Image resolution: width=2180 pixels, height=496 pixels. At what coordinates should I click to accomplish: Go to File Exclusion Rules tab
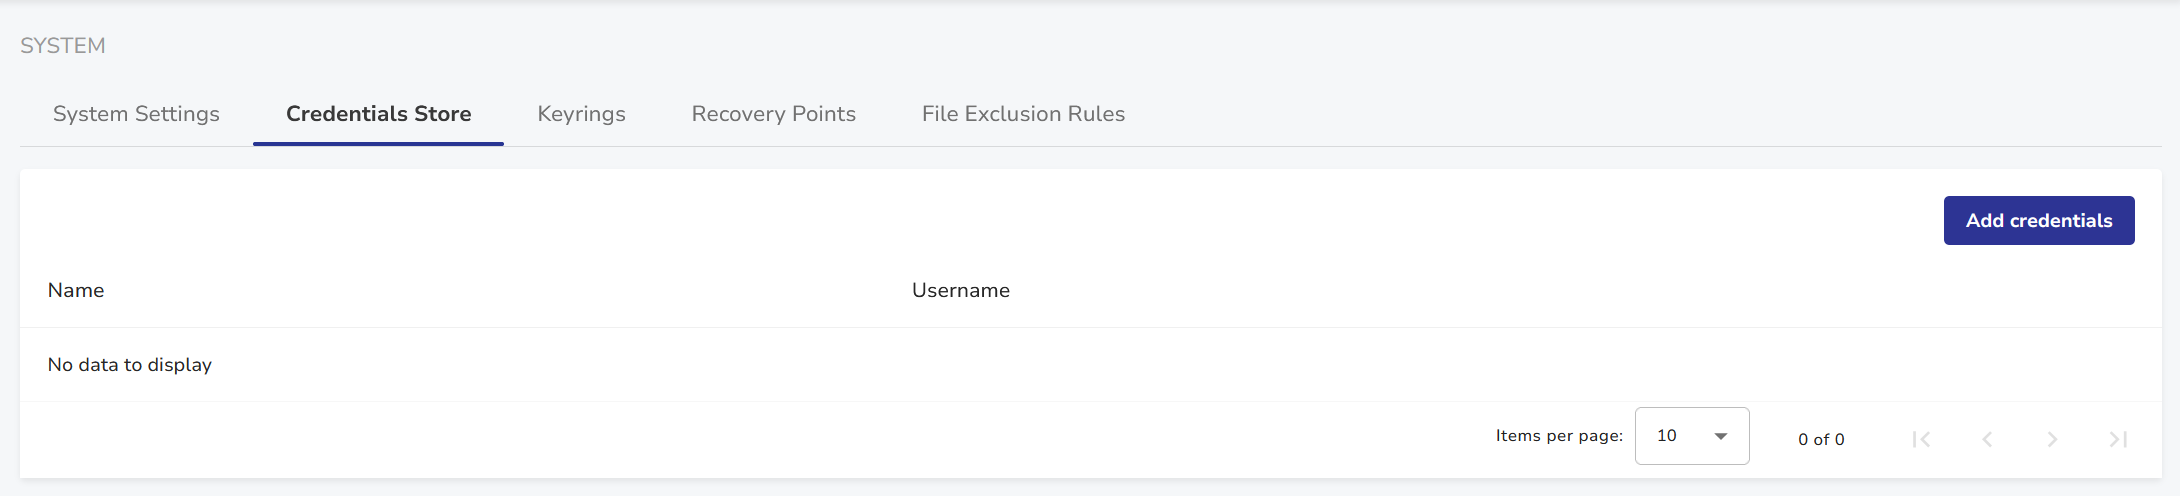[1023, 114]
